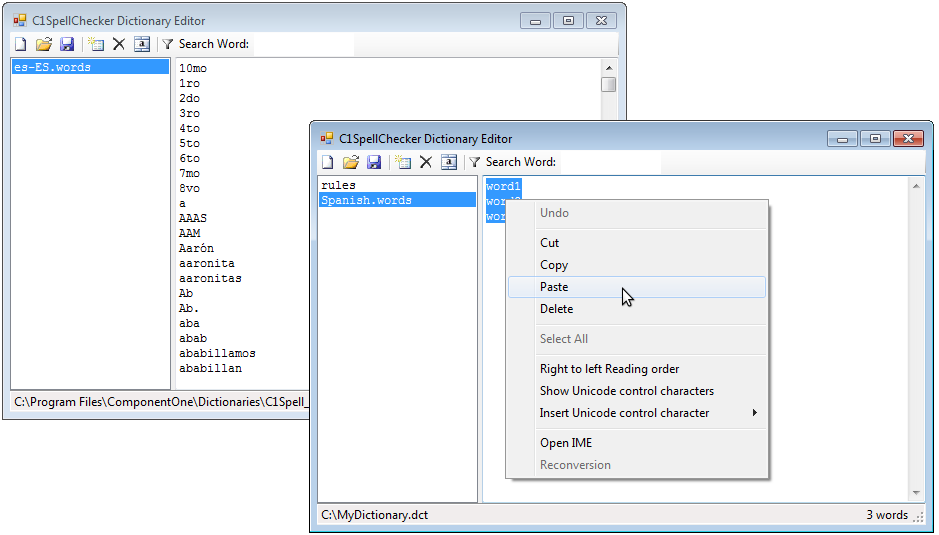Click 2do in back window word list
The width and height of the screenshot is (939, 535).
189,98
